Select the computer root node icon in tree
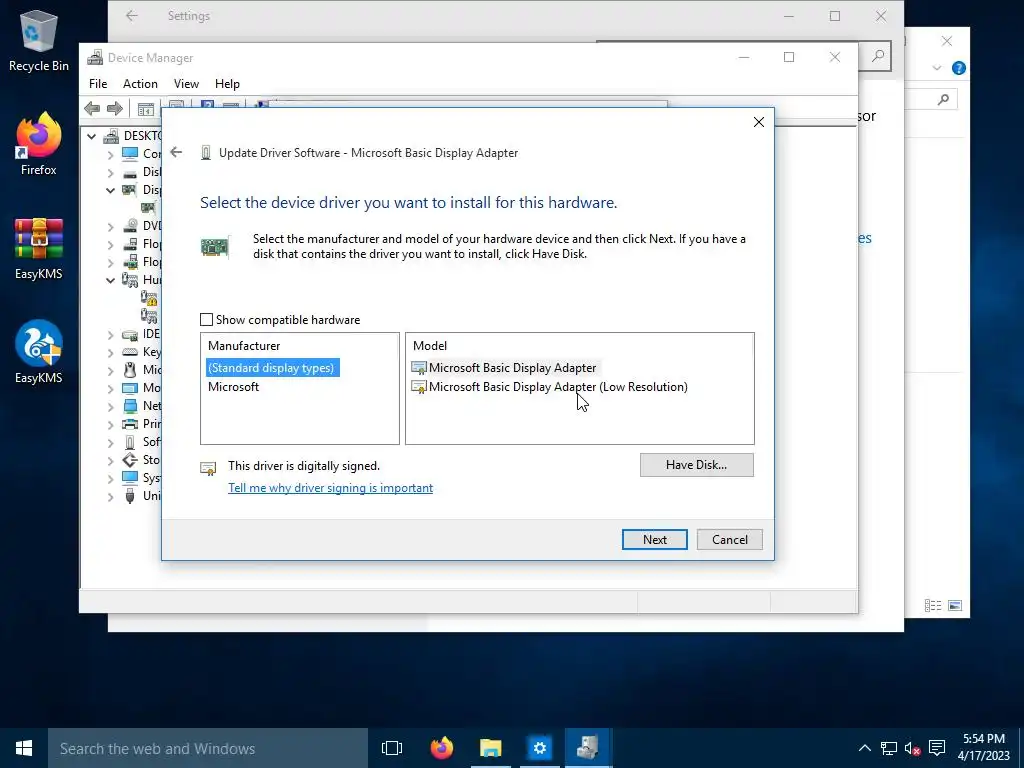 click(x=112, y=136)
